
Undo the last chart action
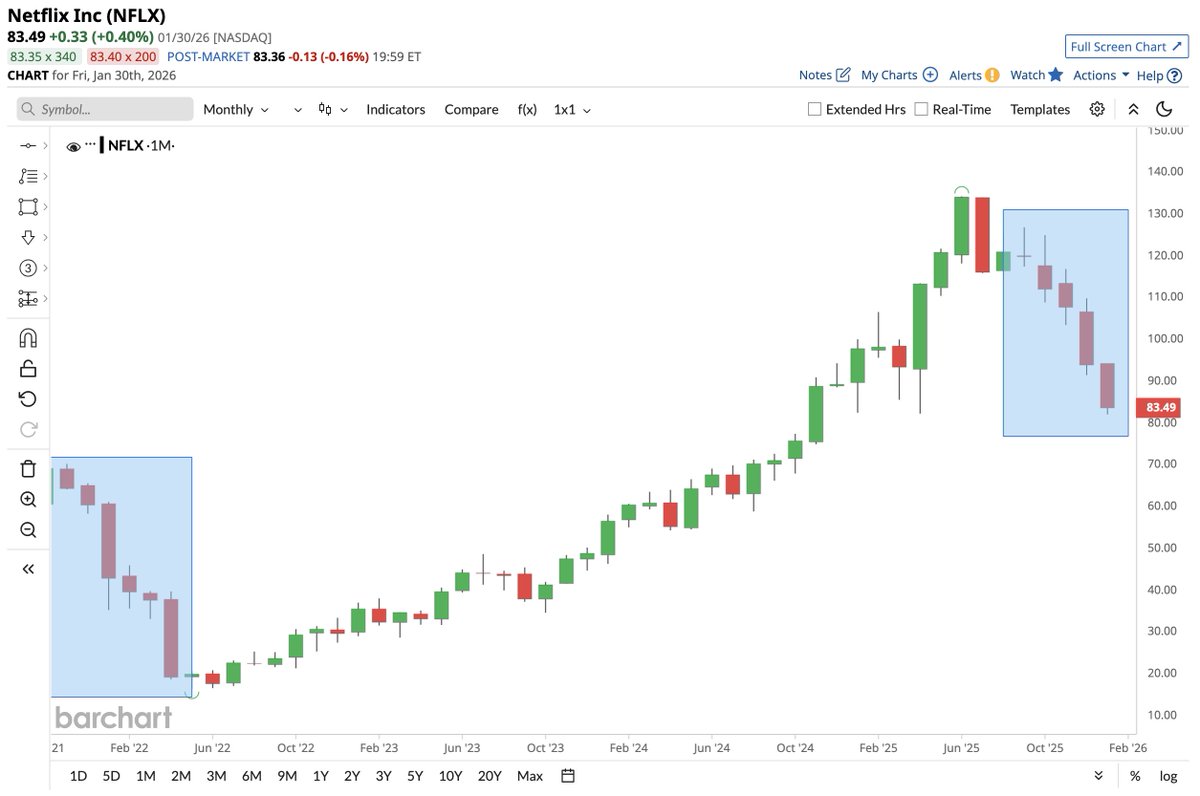coord(28,399)
